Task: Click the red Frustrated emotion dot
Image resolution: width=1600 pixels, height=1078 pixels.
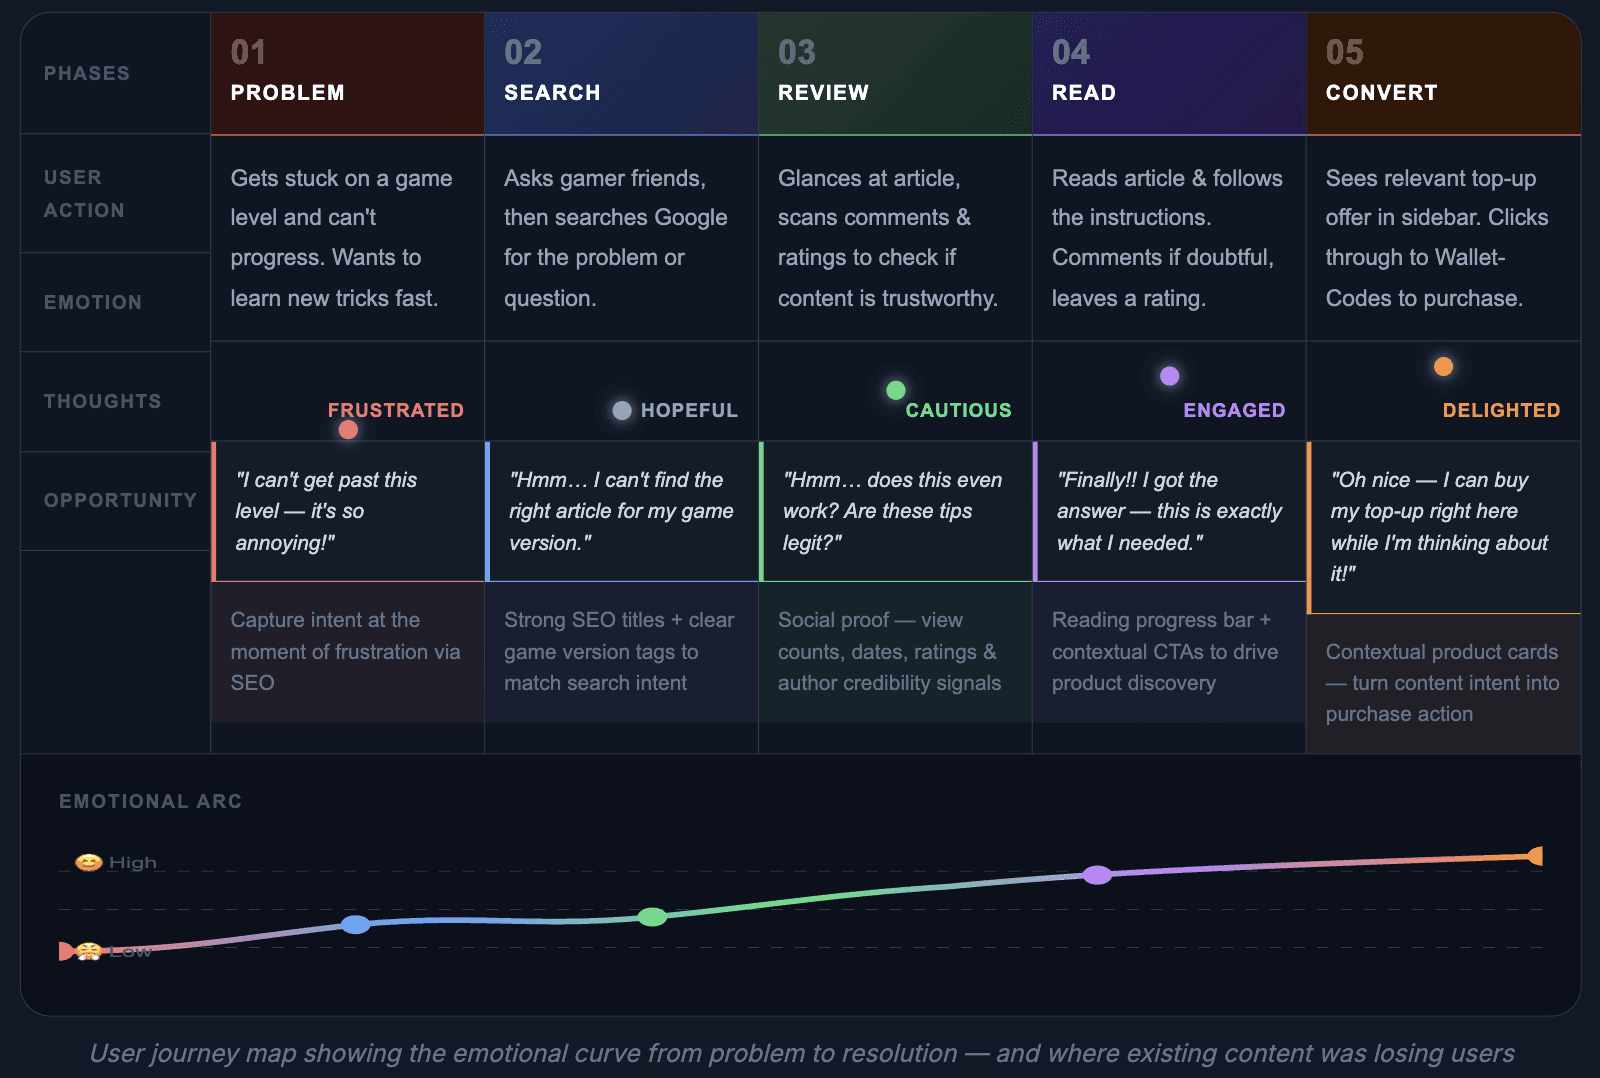Action: pos(348,430)
